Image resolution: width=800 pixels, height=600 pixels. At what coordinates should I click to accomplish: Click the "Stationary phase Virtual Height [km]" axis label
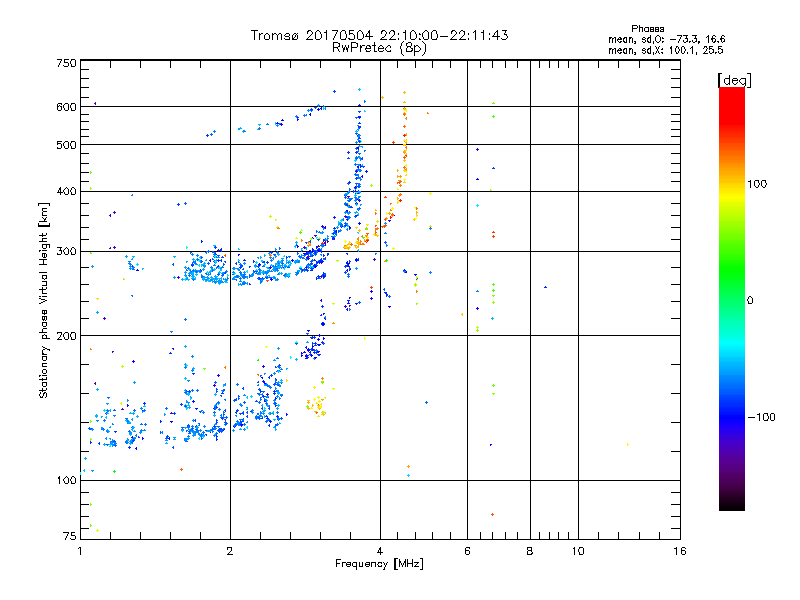(43, 300)
